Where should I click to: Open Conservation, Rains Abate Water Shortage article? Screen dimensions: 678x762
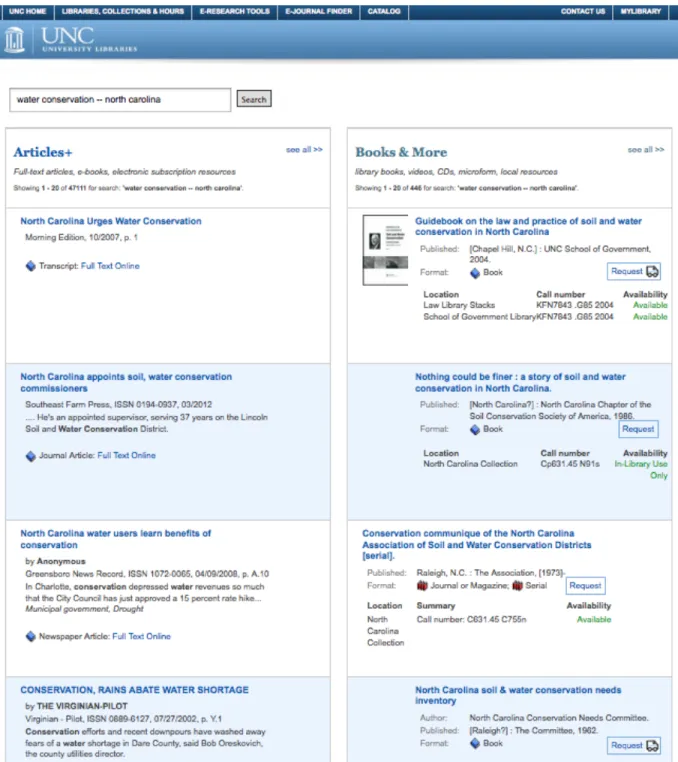pyautogui.click(x=134, y=690)
